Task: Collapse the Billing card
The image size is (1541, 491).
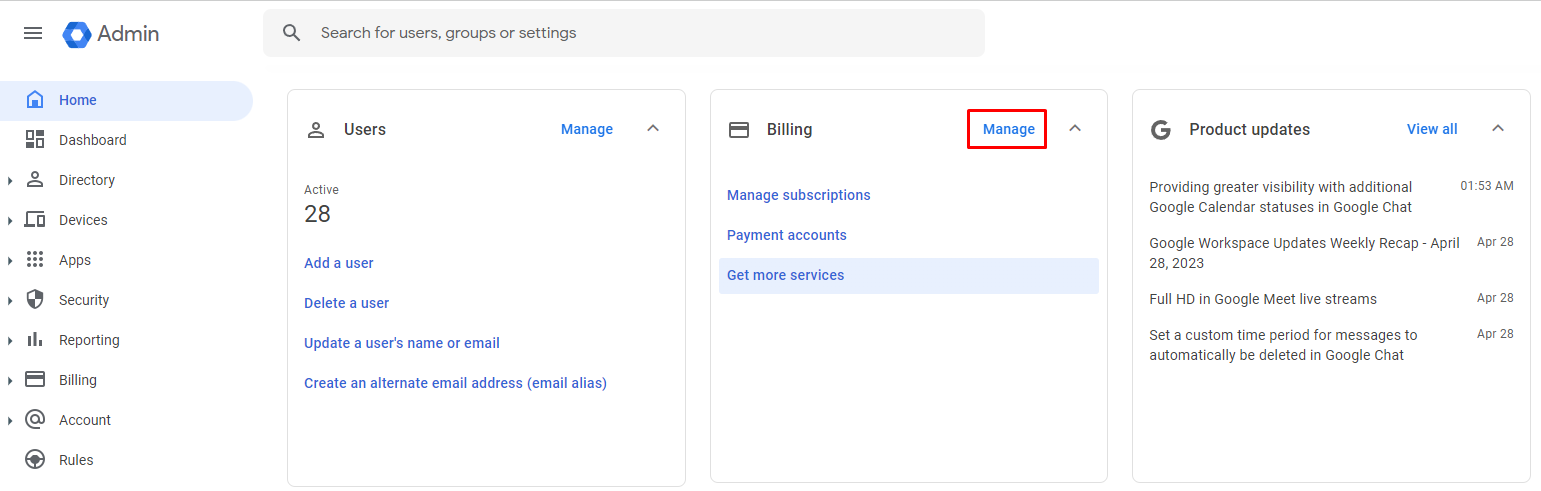Action: pos(1075,129)
